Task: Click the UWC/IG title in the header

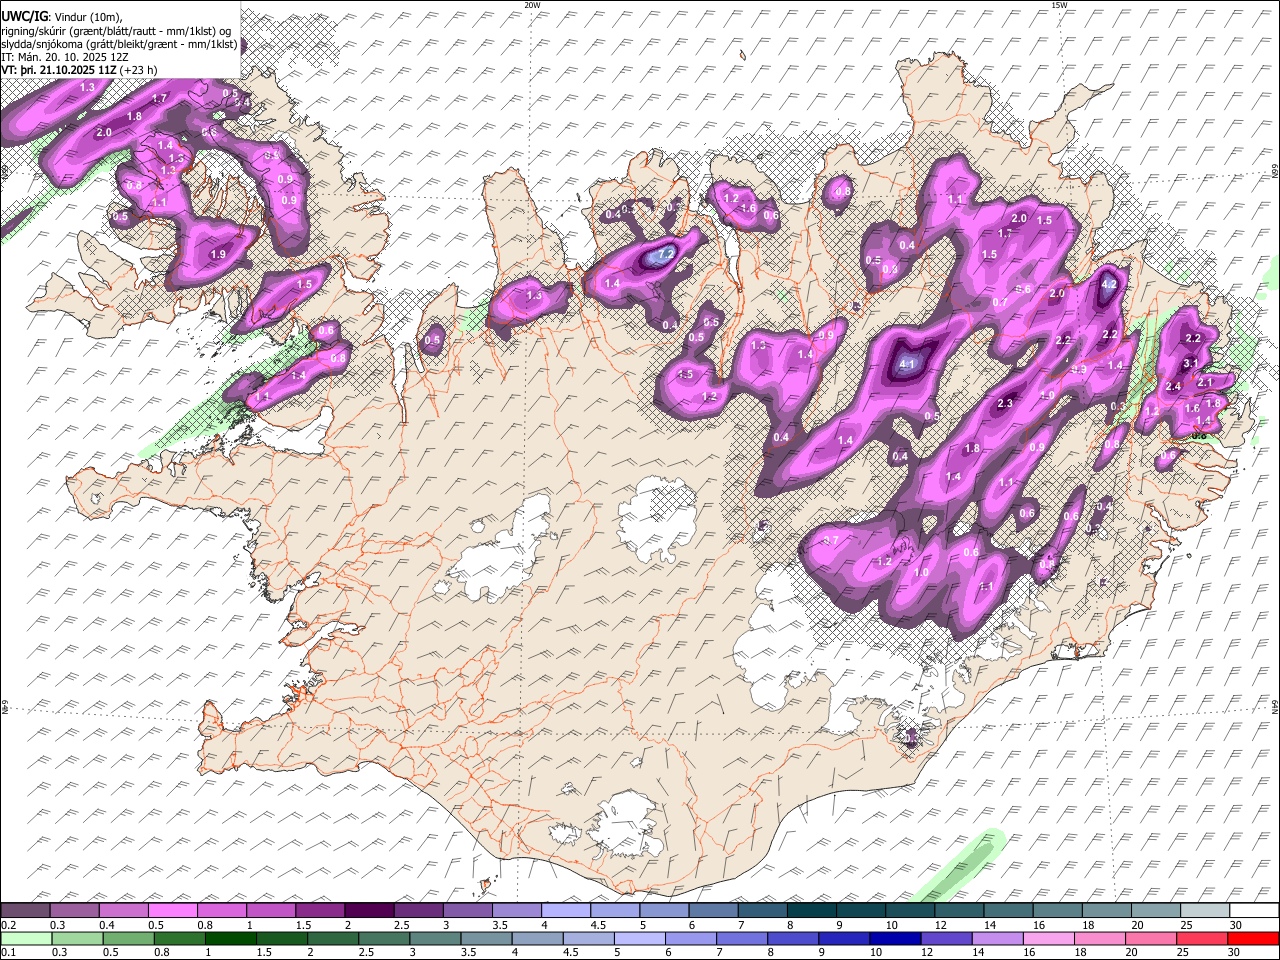Action: pos(24,17)
